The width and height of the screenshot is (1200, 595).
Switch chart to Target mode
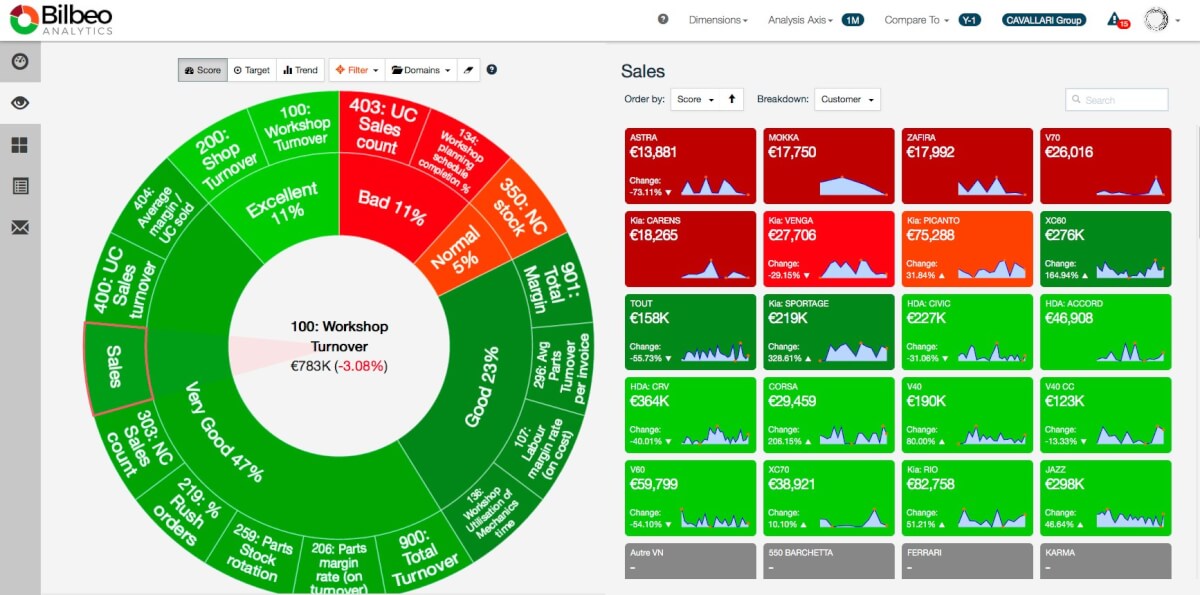(252, 70)
